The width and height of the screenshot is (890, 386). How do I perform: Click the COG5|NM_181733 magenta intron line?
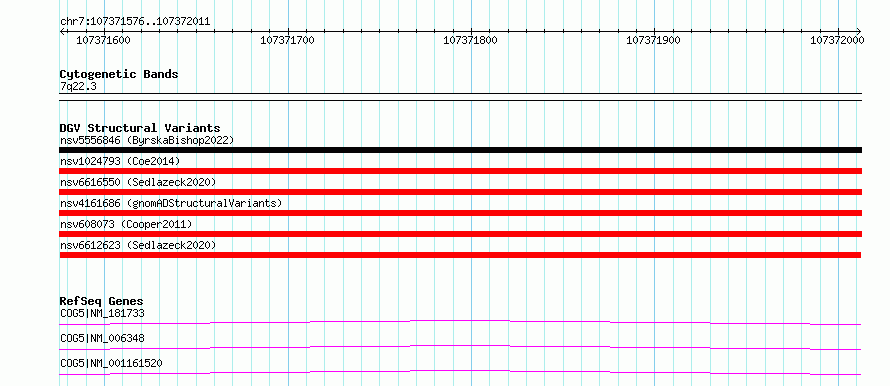(x=460, y=322)
